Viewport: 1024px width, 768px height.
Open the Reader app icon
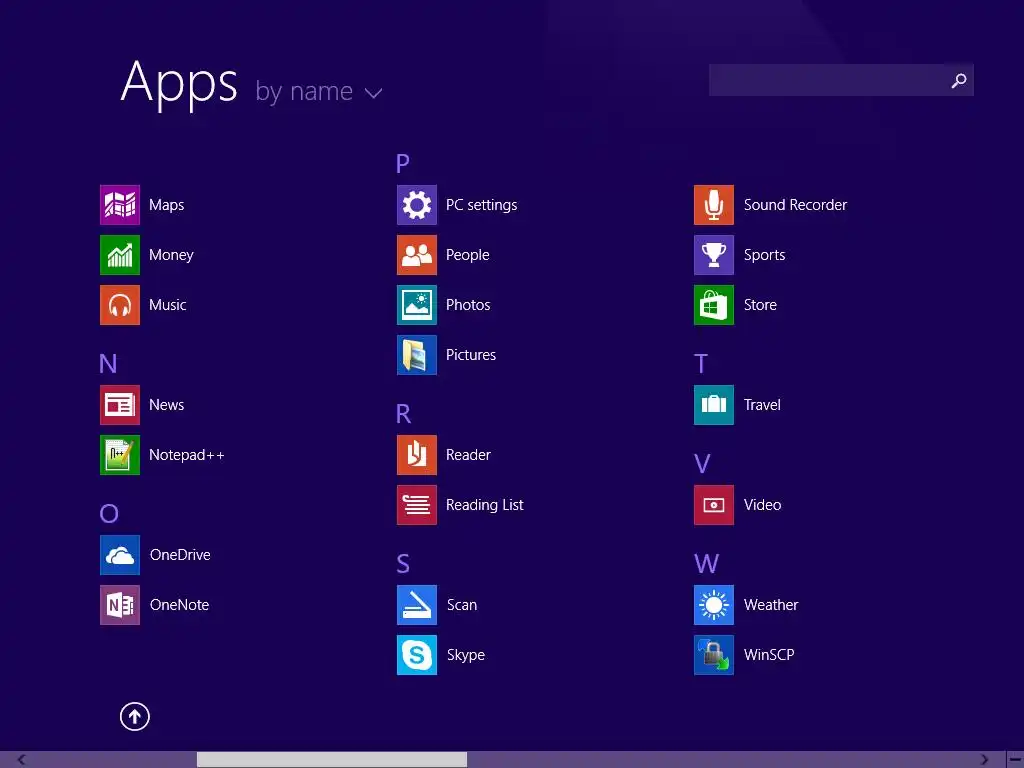417,455
